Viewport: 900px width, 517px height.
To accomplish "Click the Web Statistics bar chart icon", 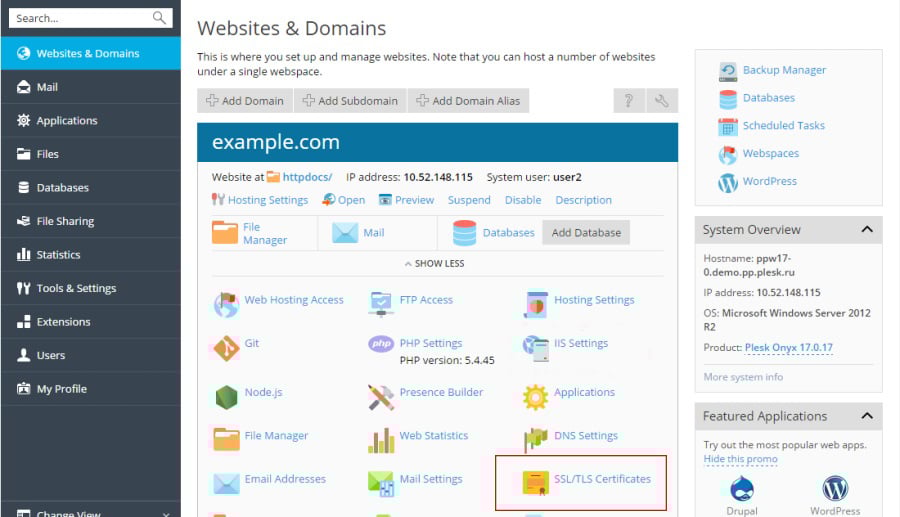I will point(381,440).
